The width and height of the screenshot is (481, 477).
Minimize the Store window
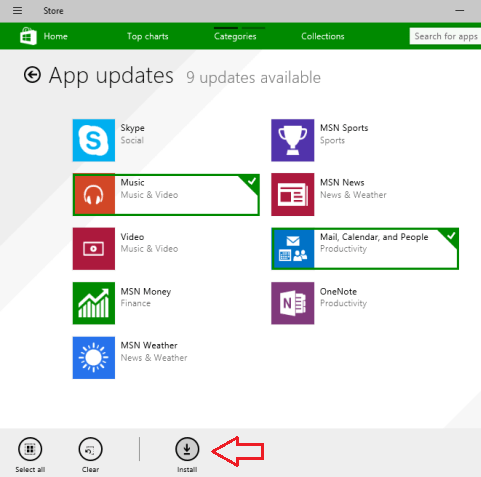click(460, 11)
